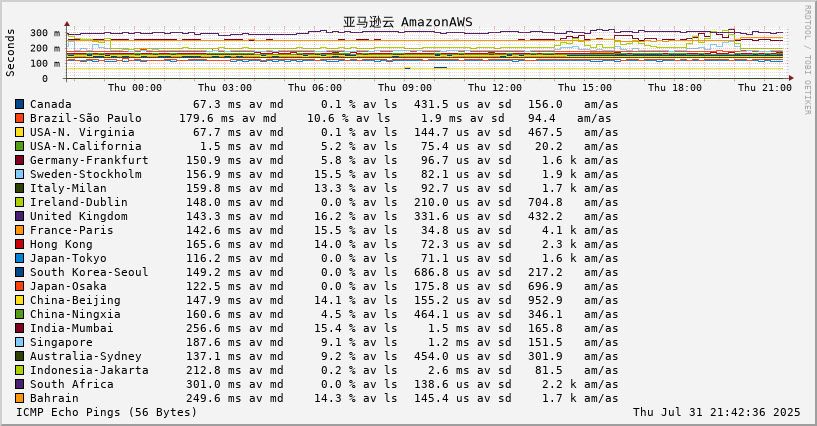Click the Japan-Osaka color swatch

coord(19,286)
